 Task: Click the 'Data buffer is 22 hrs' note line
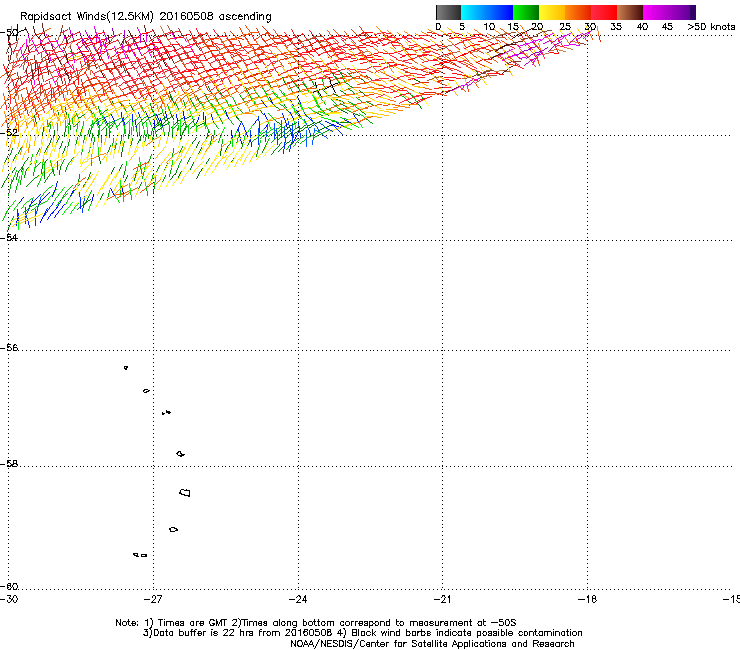tap(362, 633)
